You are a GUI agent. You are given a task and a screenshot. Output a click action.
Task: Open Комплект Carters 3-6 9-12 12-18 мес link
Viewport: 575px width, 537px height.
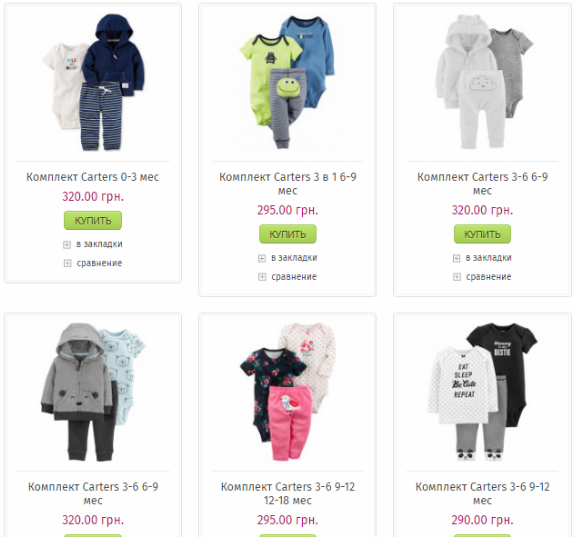(x=288, y=493)
